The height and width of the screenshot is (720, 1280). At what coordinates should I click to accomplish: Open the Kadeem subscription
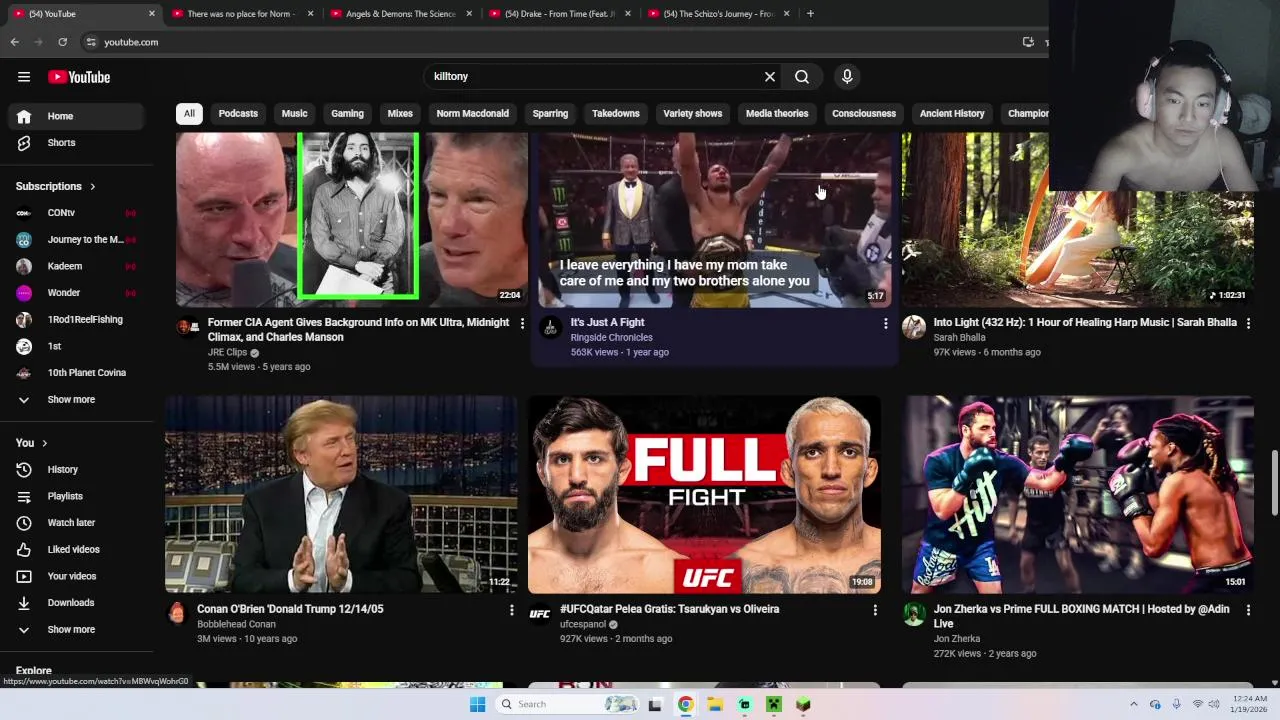[77, 266]
